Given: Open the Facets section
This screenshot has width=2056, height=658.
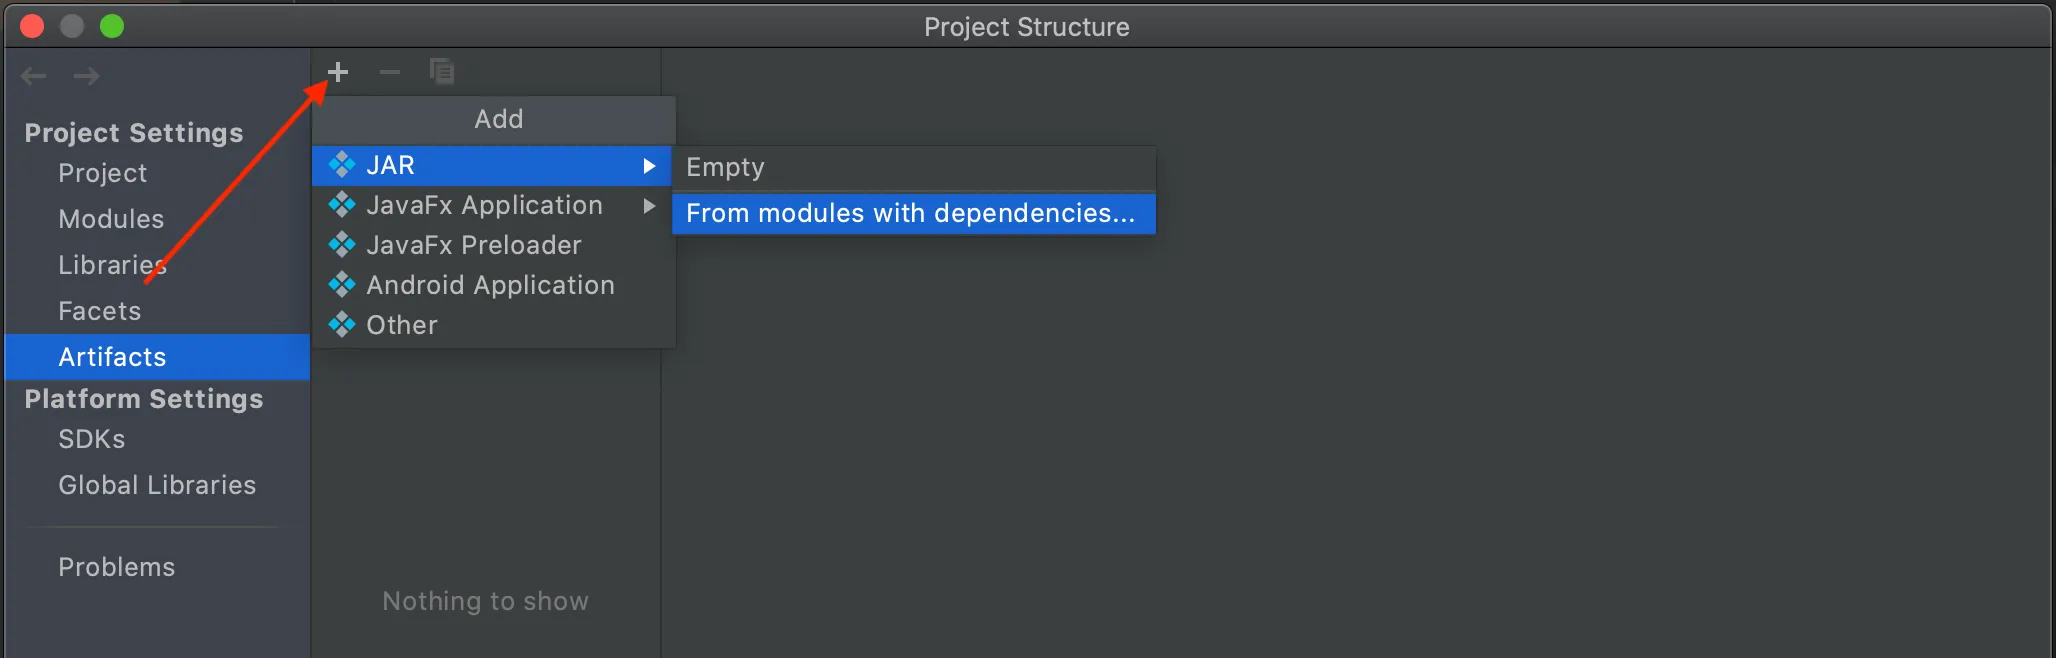Looking at the screenshot, I should (99, 310).
